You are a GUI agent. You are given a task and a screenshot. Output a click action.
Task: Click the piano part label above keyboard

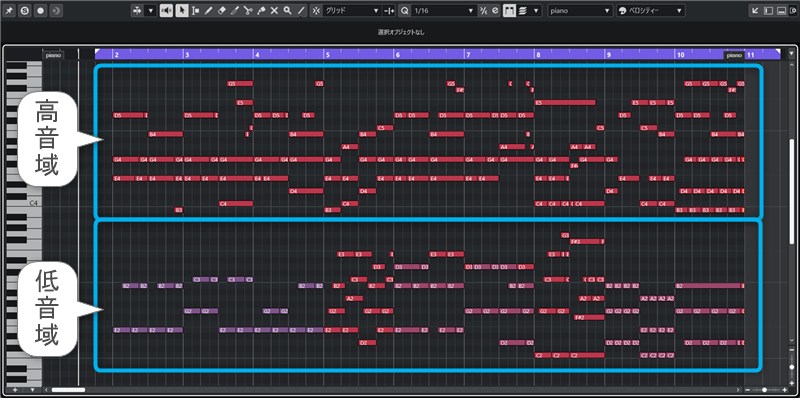point(53,55)
